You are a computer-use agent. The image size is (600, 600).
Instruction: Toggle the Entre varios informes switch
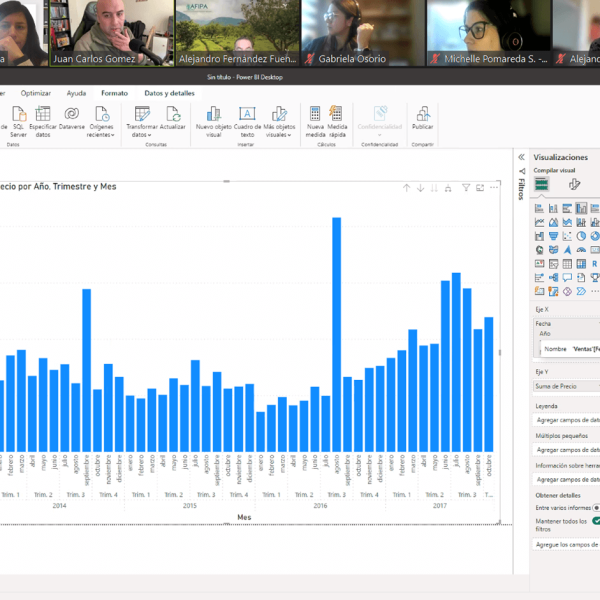597,508
